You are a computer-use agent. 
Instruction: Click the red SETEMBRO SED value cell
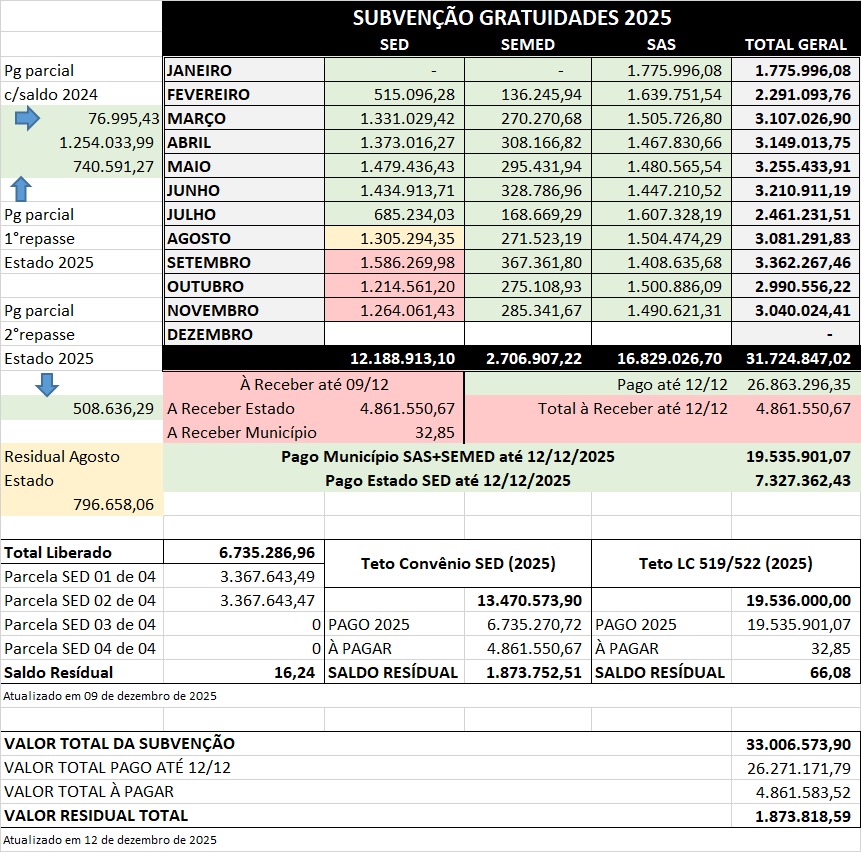coord(394,263)
